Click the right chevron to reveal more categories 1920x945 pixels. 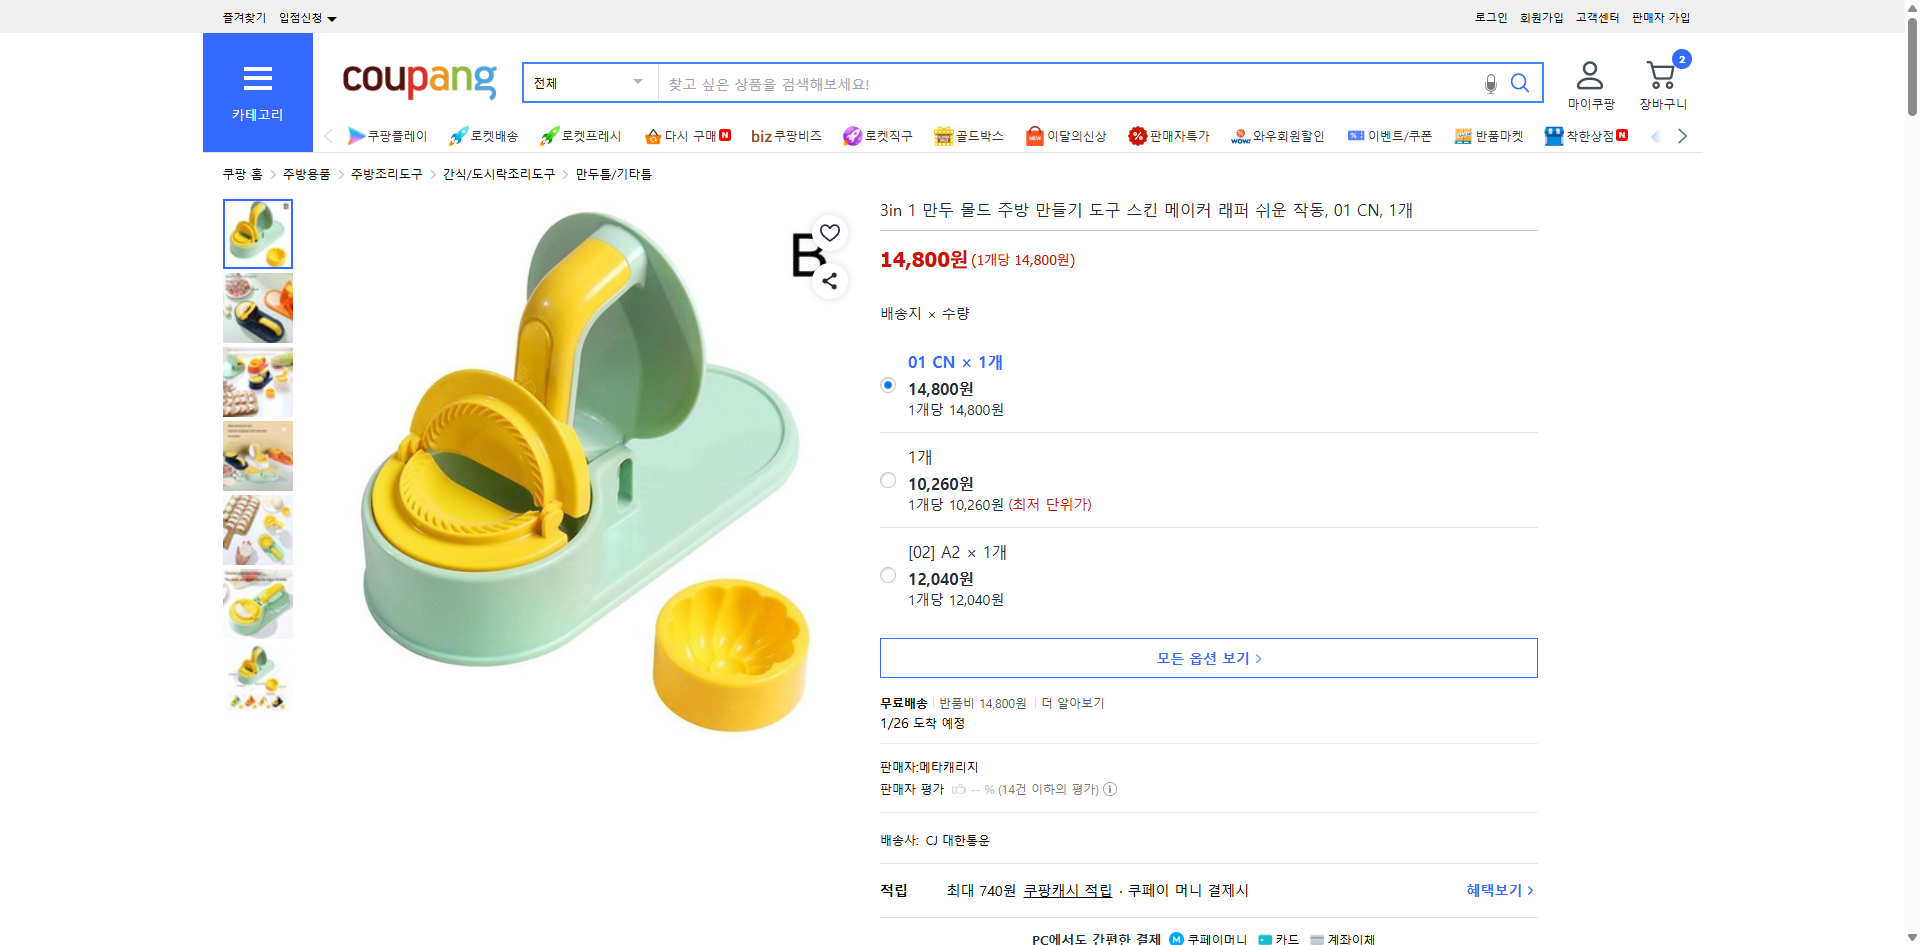[1682, 135]
